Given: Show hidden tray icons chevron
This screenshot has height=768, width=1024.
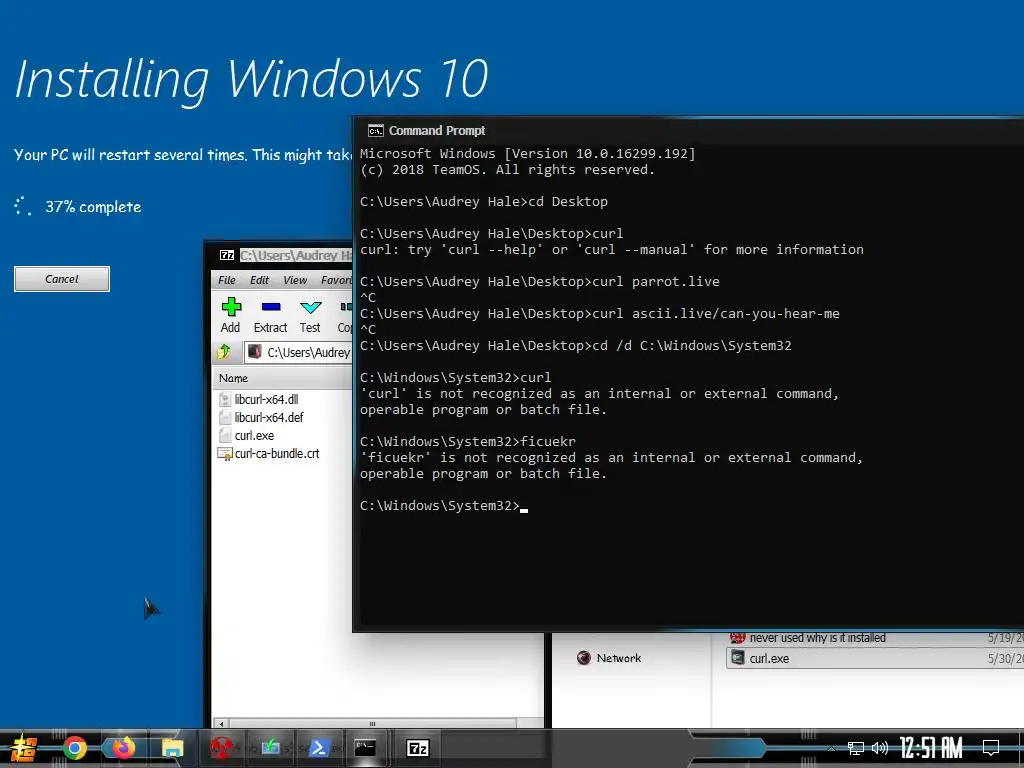Looking at the screenshot, I should [x=831, y=748].
